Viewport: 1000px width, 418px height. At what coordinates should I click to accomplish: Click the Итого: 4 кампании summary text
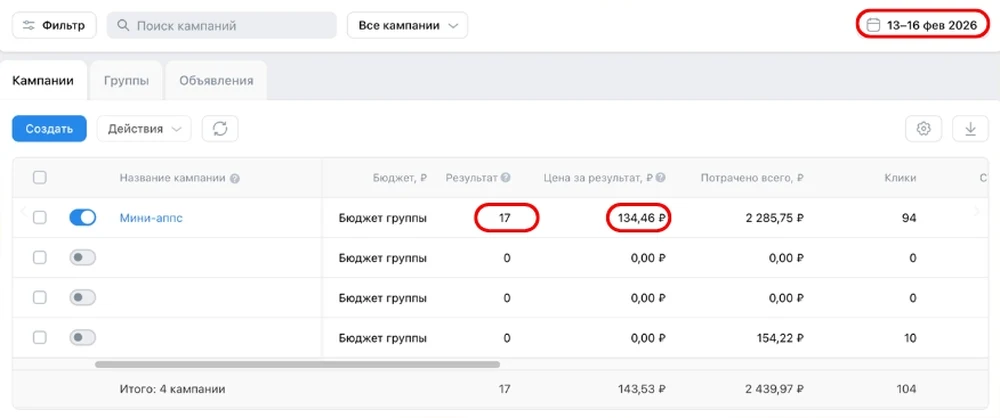(172, 389)
